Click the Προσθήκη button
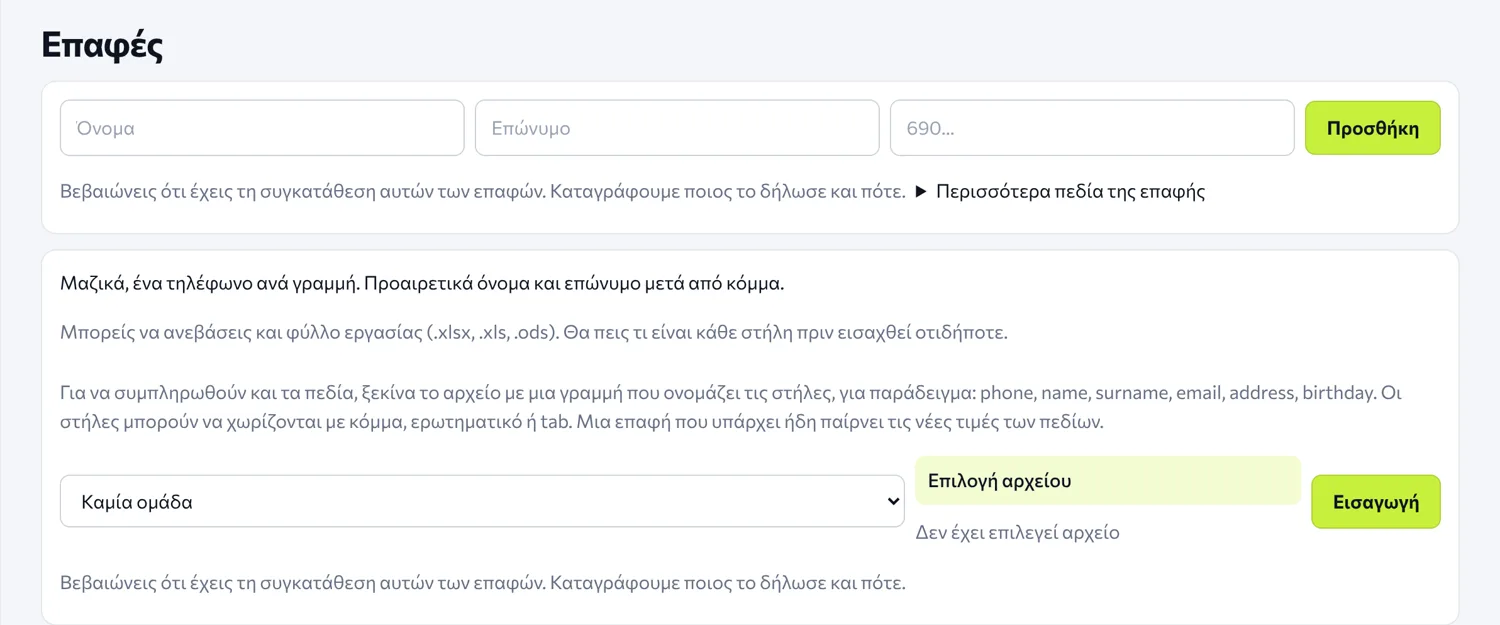The image size is (1500, 625). [1372, 128]
